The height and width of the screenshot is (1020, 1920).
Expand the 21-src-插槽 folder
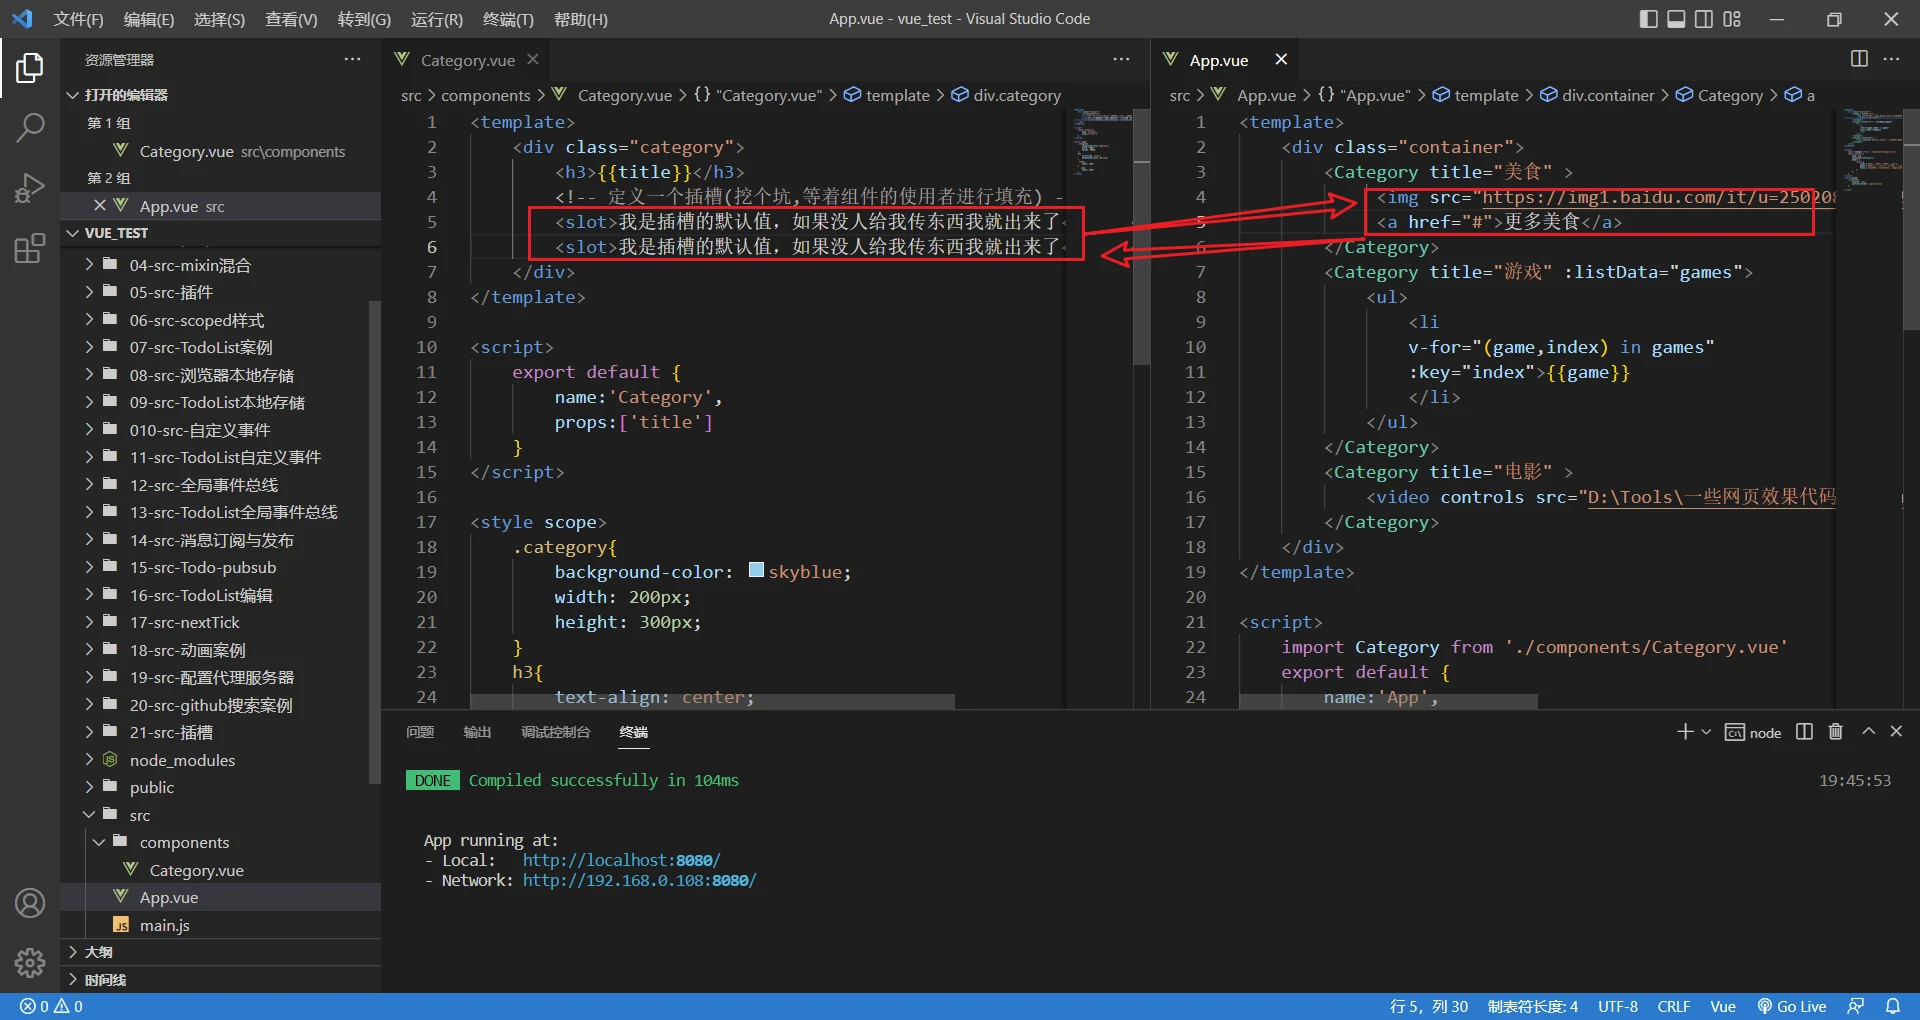point(171,732)
